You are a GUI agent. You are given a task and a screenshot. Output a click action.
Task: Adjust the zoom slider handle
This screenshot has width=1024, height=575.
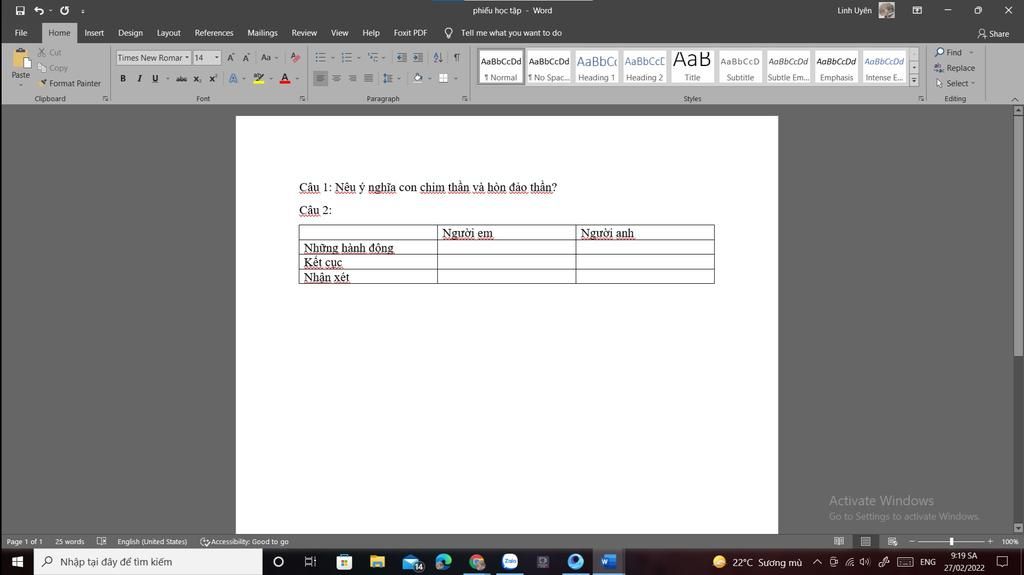(x=952, y=541)
